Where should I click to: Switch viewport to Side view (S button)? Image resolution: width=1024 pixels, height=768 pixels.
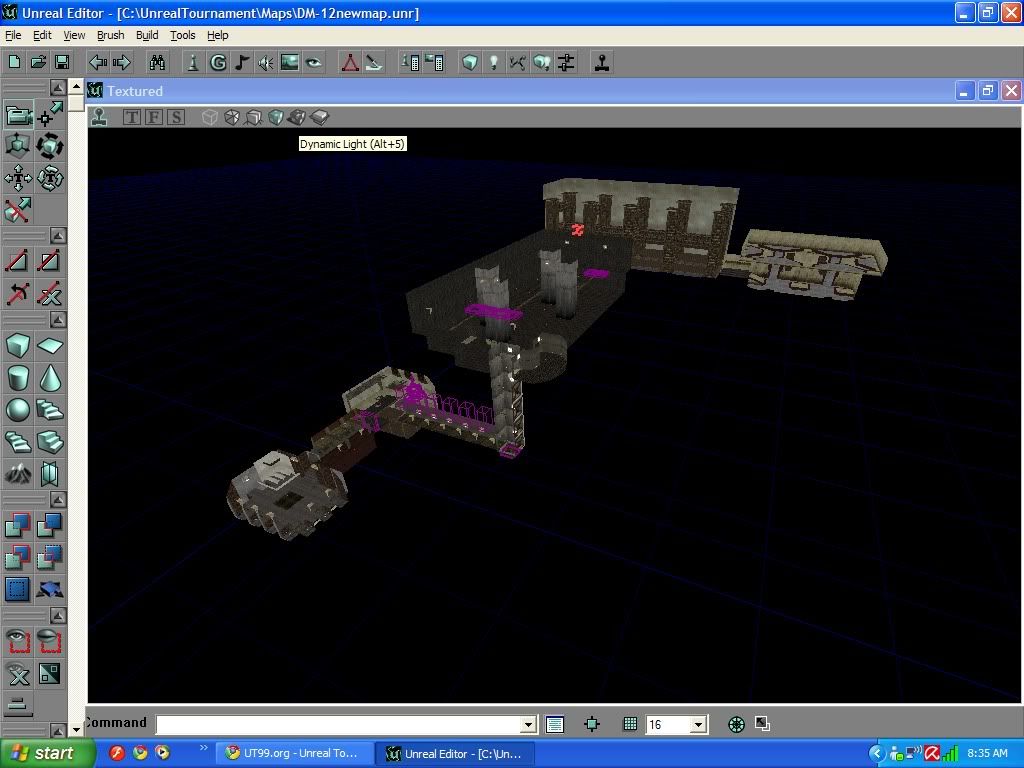point(176,117)
